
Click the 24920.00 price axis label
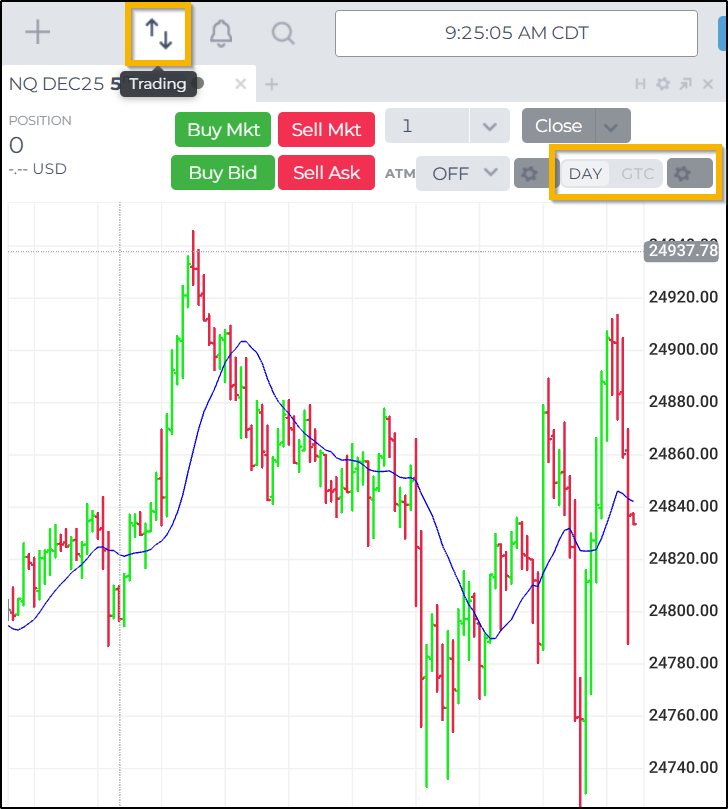pyautogui.click(x=683, y=297)
